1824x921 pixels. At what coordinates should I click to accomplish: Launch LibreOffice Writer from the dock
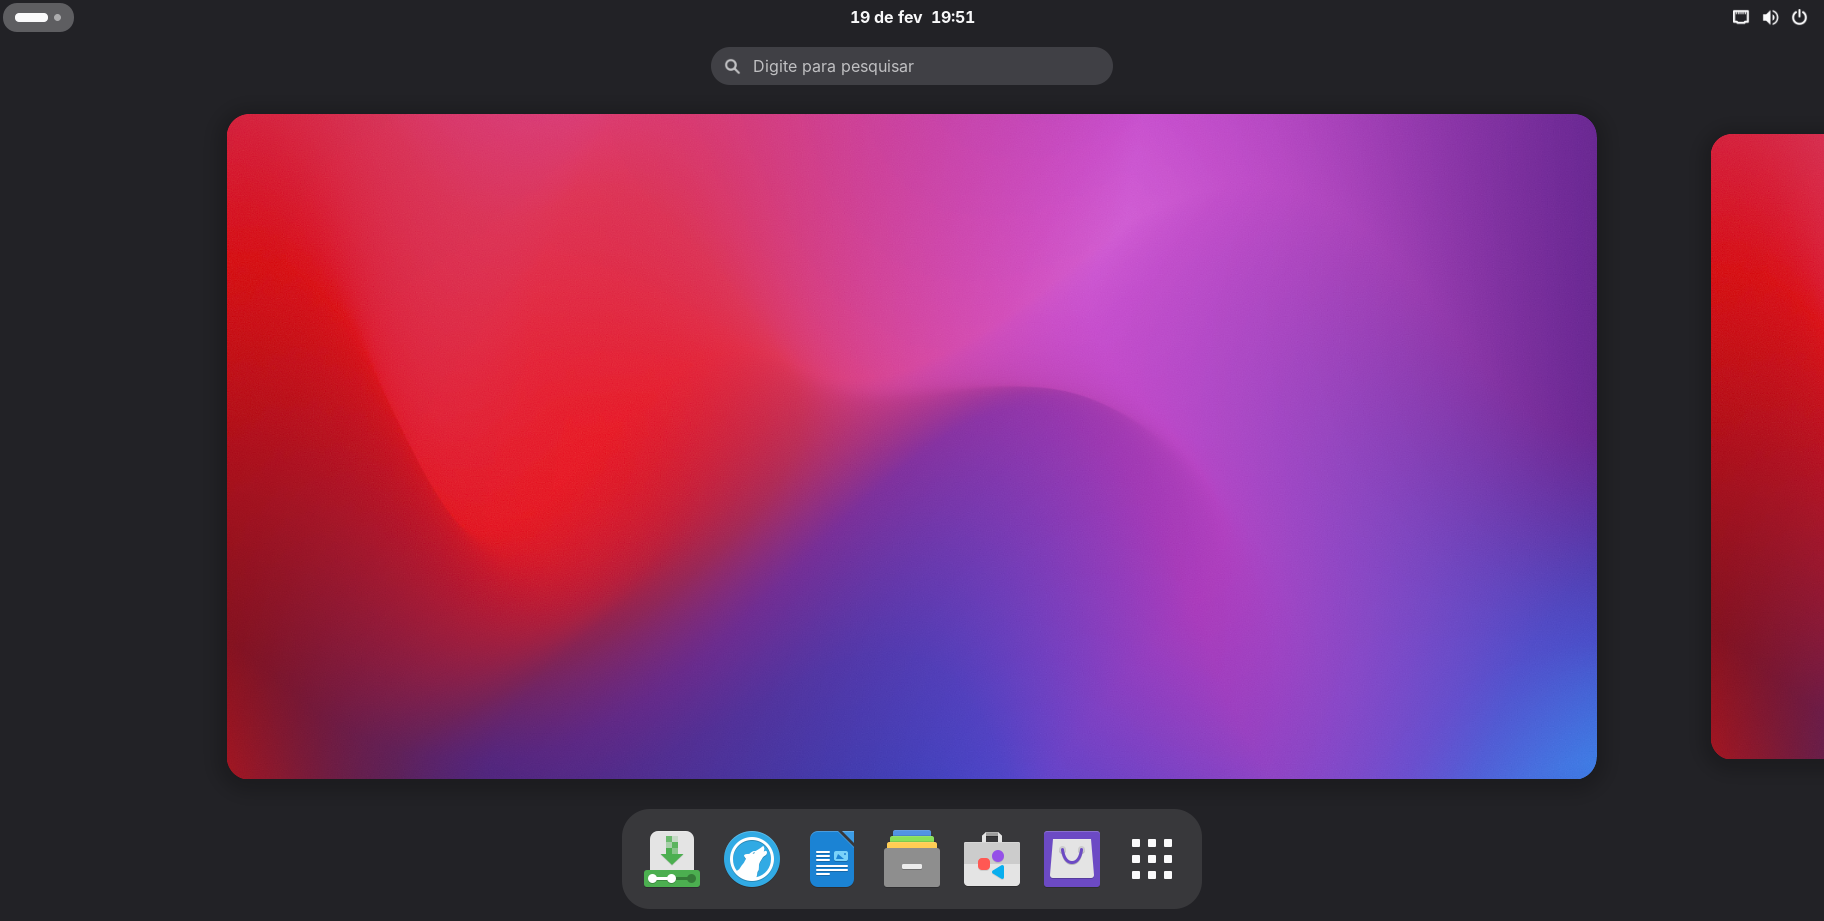pyautogui.click(x=832, y=859)
